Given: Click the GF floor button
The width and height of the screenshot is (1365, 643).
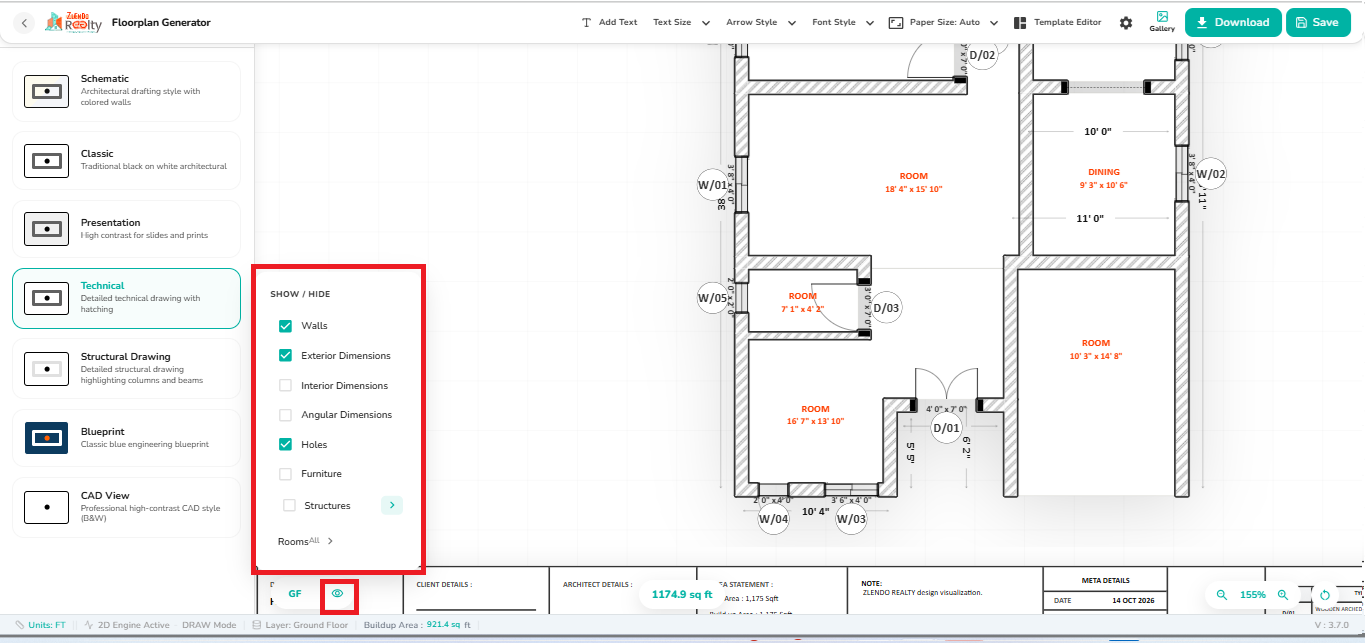Looking at the screenshot, I should click(295, 594).
